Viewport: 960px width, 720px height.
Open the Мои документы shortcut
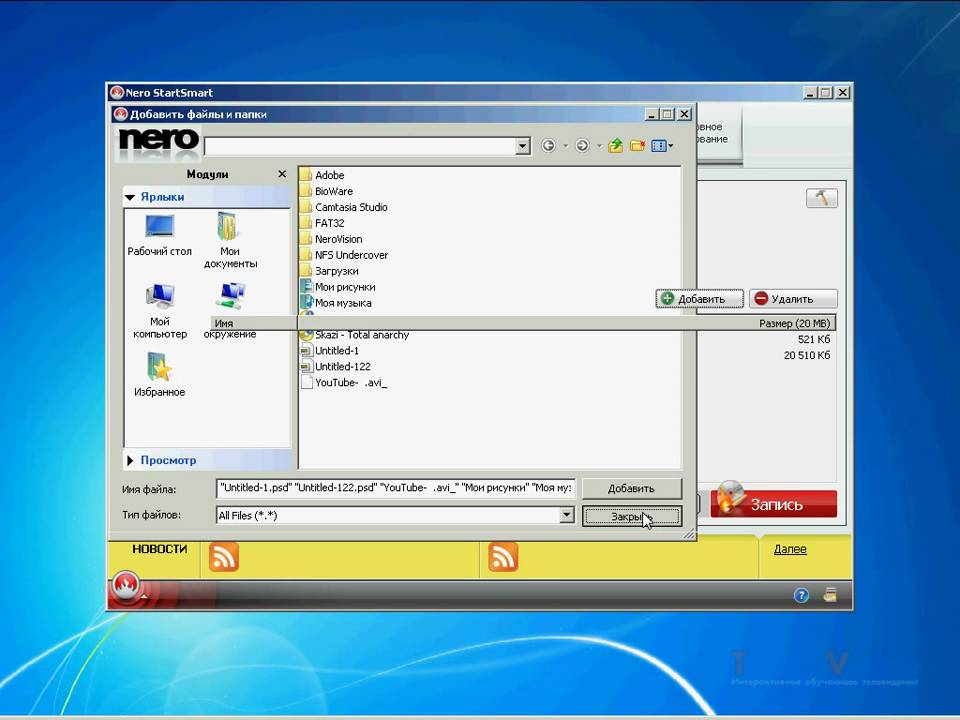(230, 240)
